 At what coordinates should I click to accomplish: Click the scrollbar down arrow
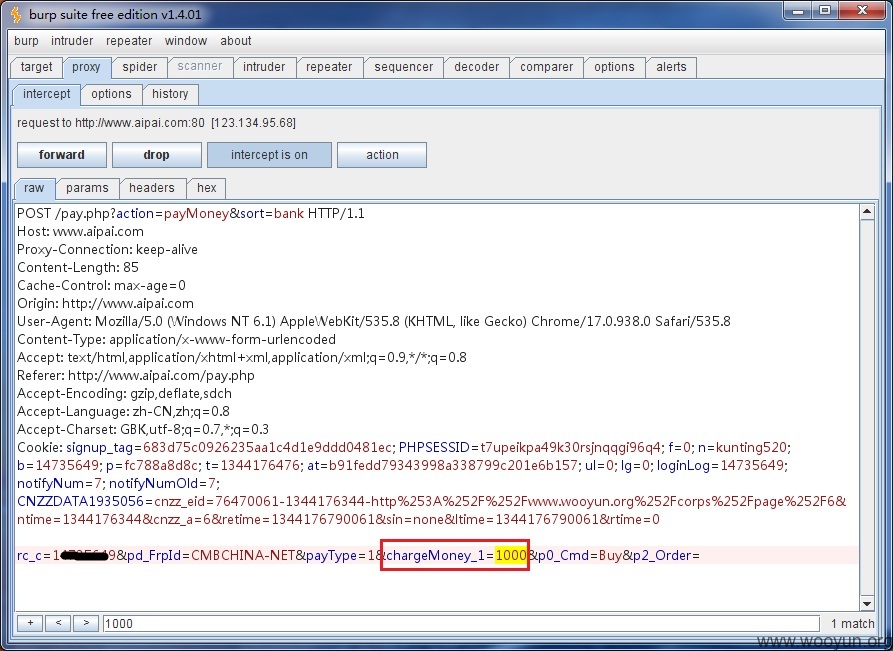coord(867,604)
